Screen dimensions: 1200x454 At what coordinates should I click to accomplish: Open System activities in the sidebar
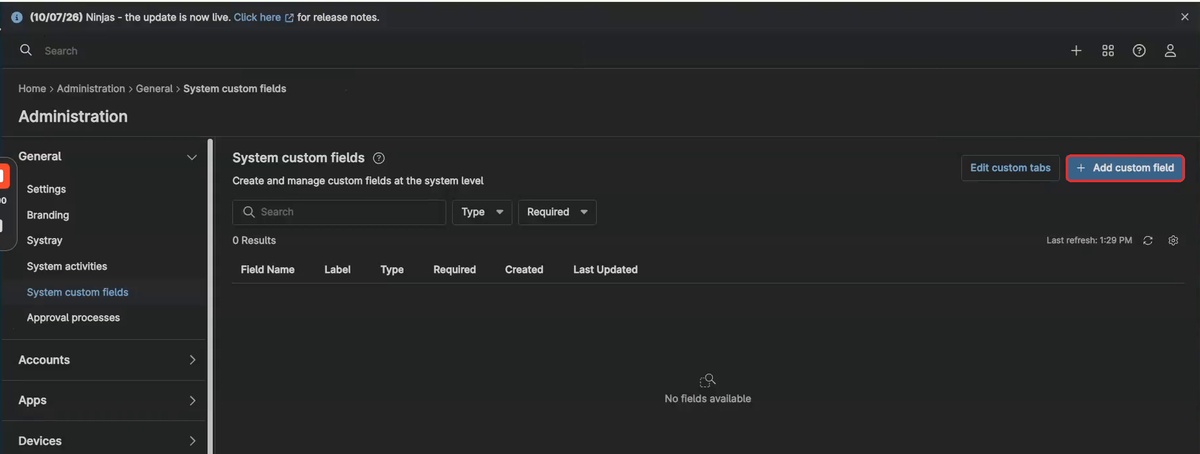tap(67, 267)
